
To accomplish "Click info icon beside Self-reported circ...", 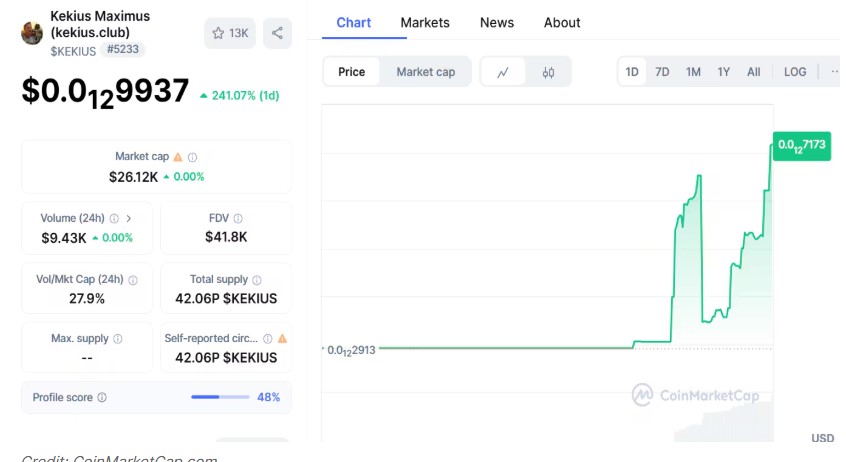I will pos(268,339).
